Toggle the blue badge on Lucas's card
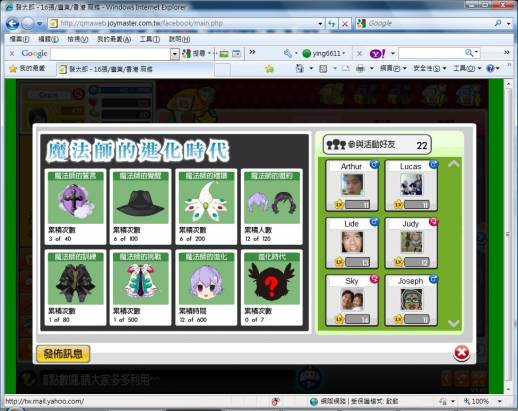This screenshot has height=411, width=518. pos(433,164)
